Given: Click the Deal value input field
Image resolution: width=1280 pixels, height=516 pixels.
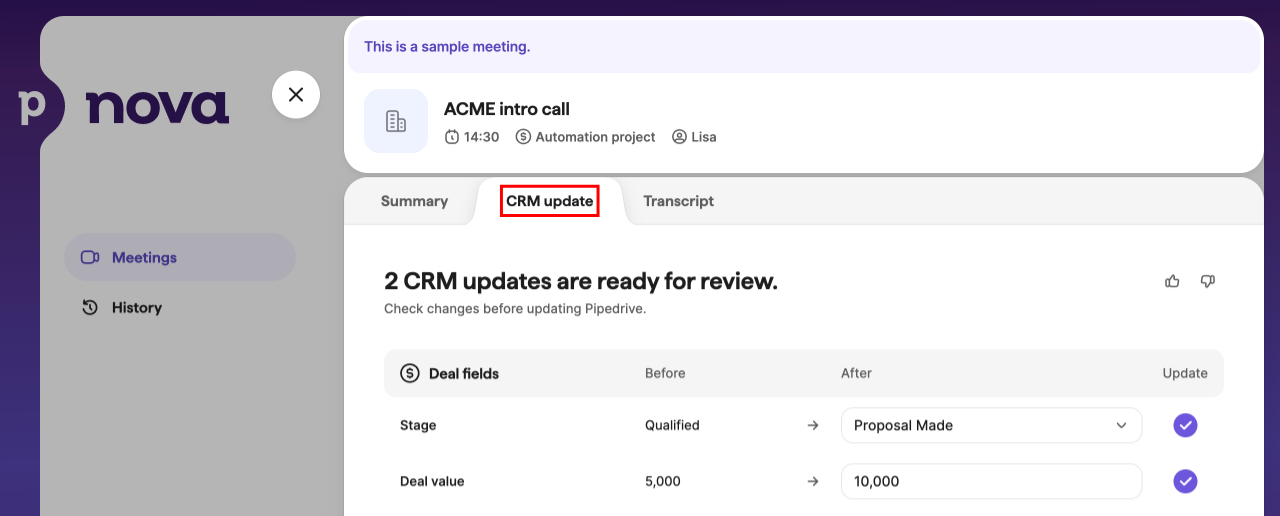Looking at the screenshot, I should 991,481.
